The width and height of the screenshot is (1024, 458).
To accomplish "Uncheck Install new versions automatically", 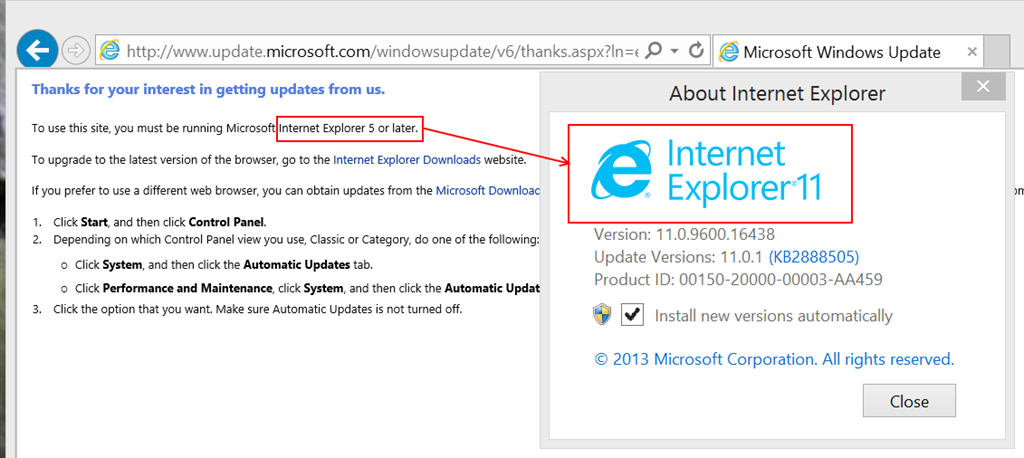I will pos(632,316).
